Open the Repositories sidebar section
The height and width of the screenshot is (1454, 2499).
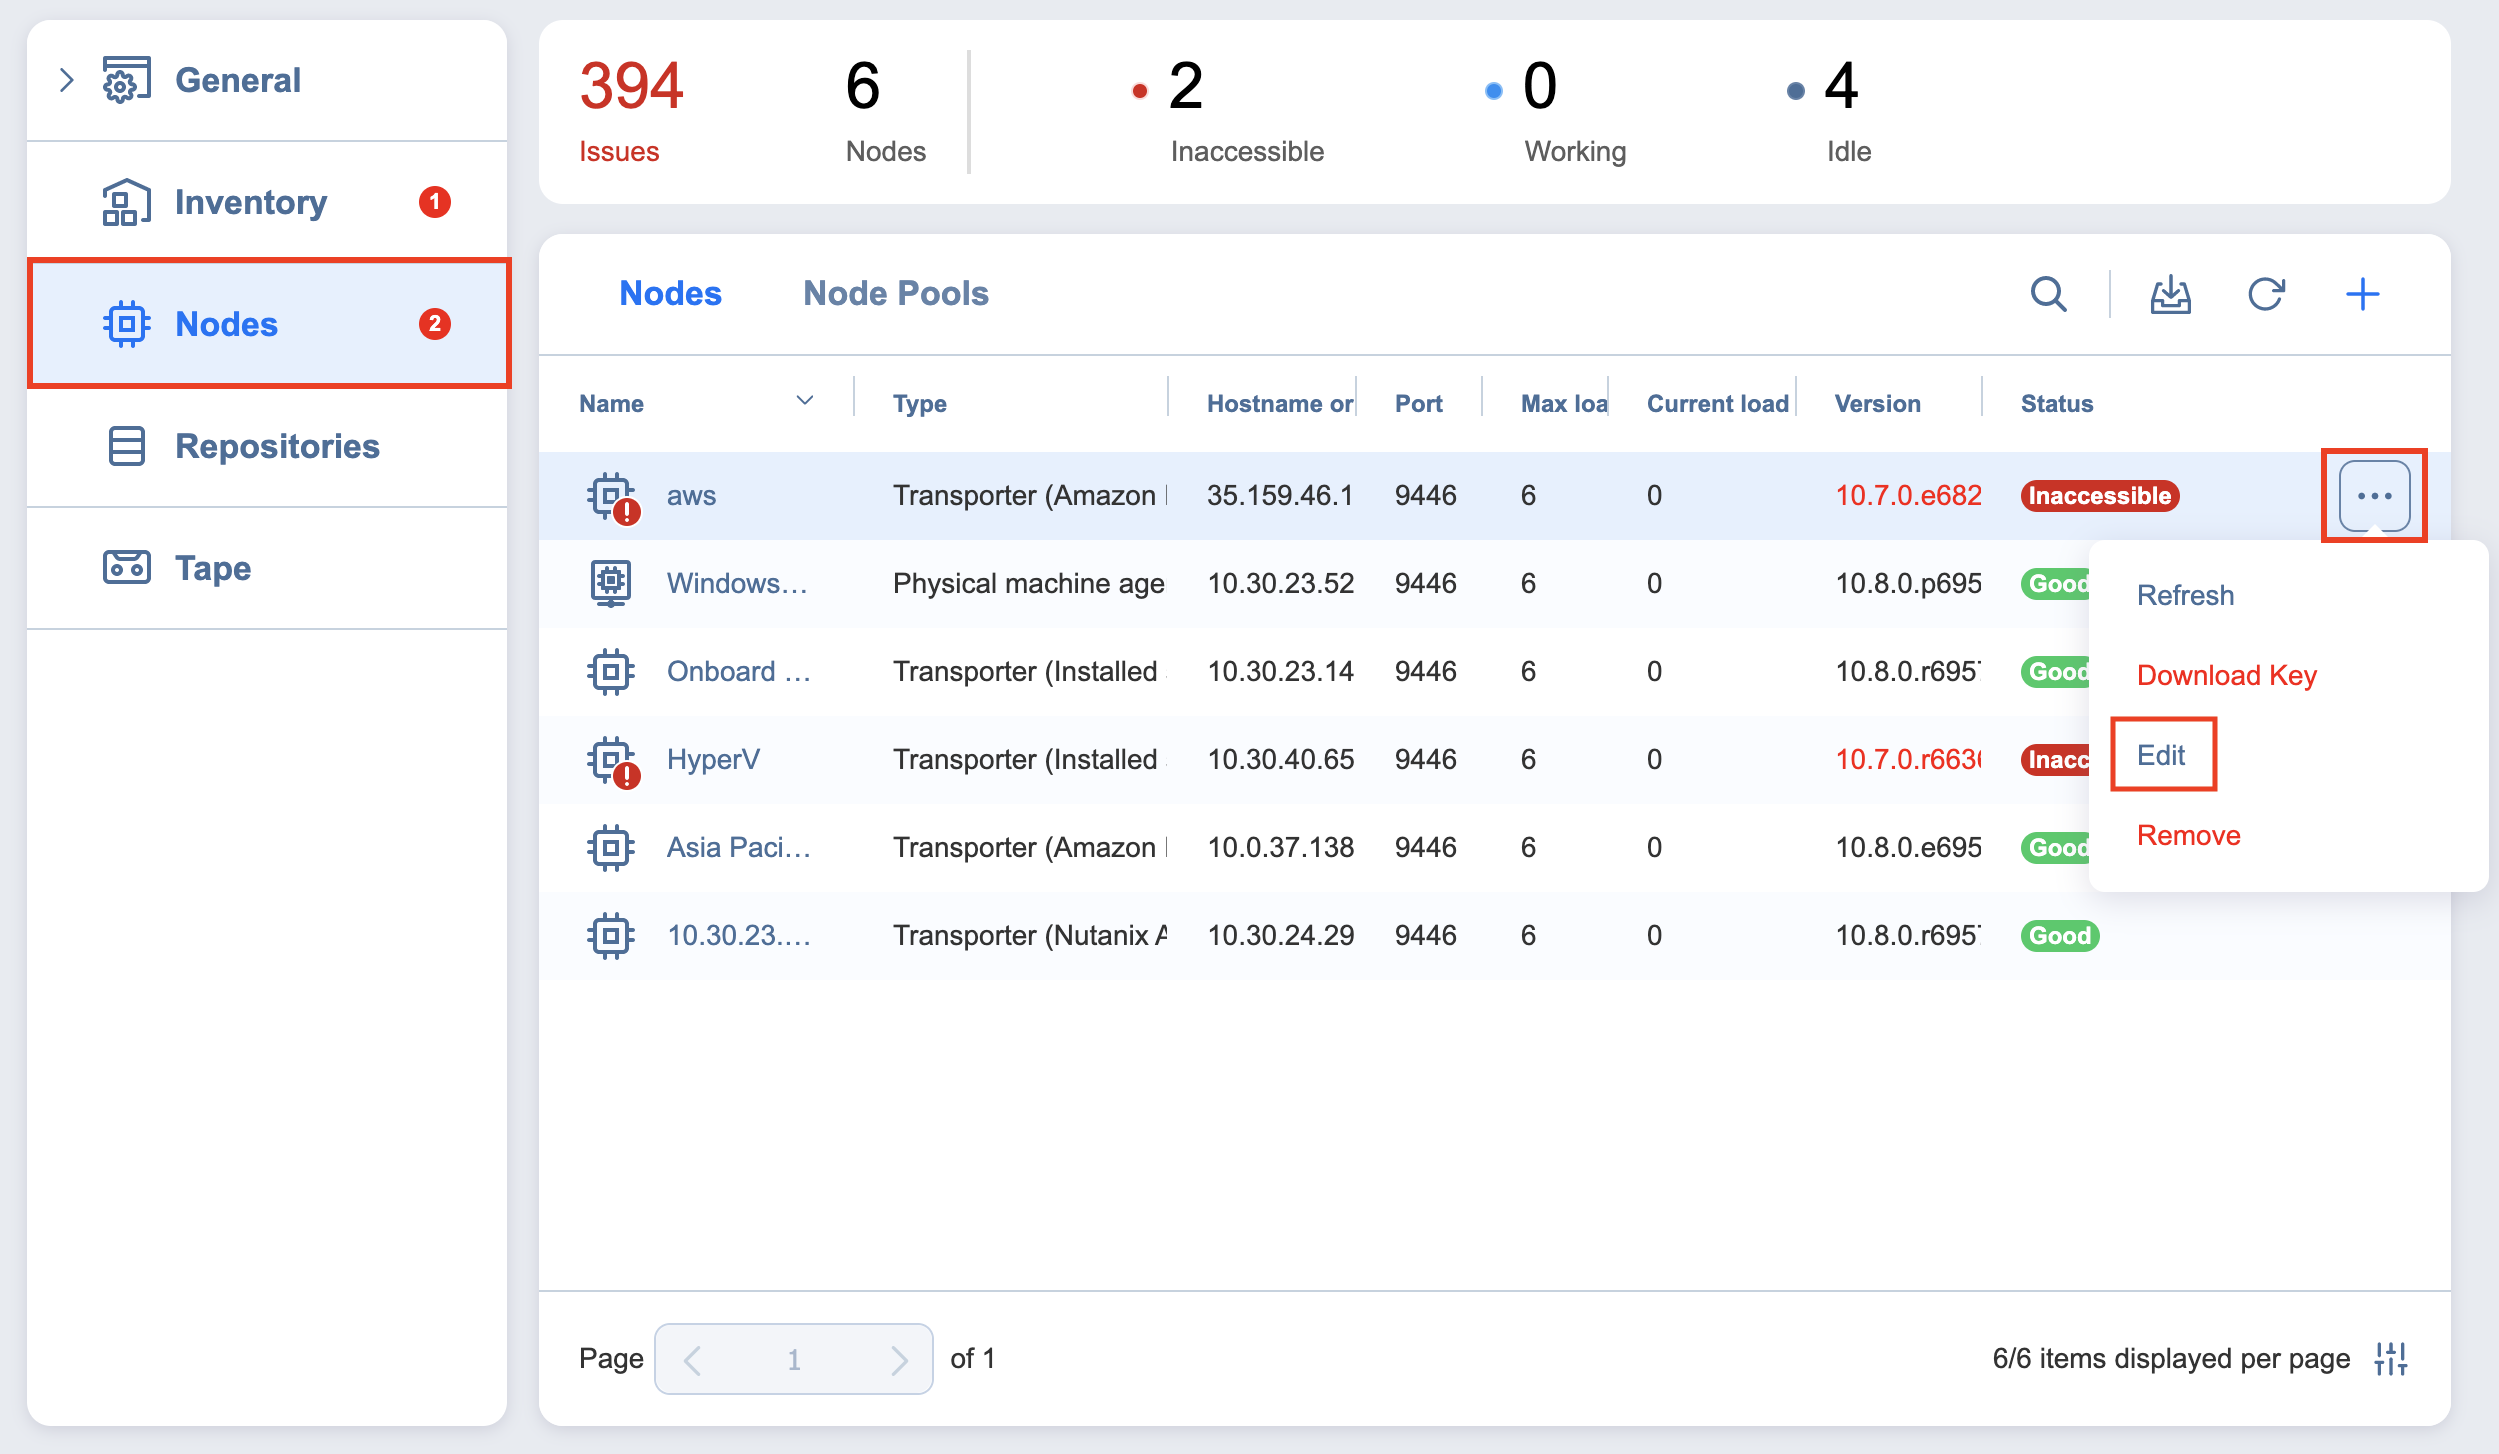(277, 446)
